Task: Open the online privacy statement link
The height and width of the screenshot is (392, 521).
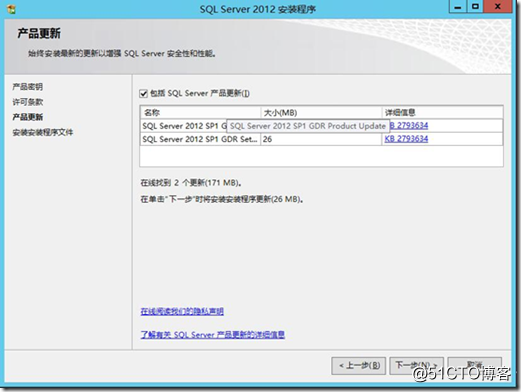Action: click(x=182, y=311)
